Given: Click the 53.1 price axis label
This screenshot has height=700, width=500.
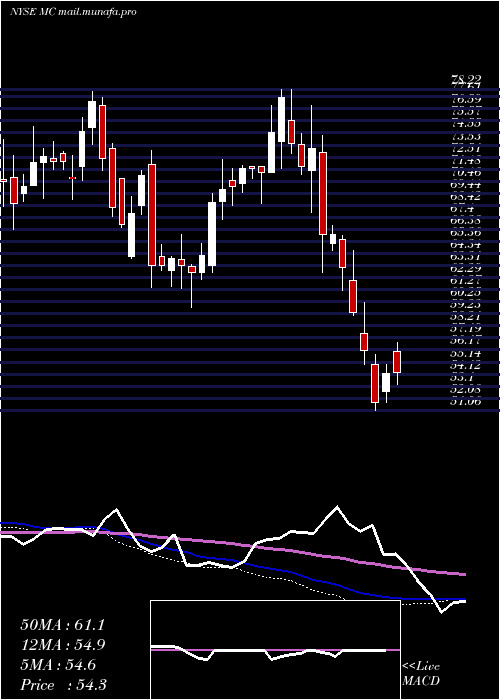Looking at the screenshot, I should [463, 378].
